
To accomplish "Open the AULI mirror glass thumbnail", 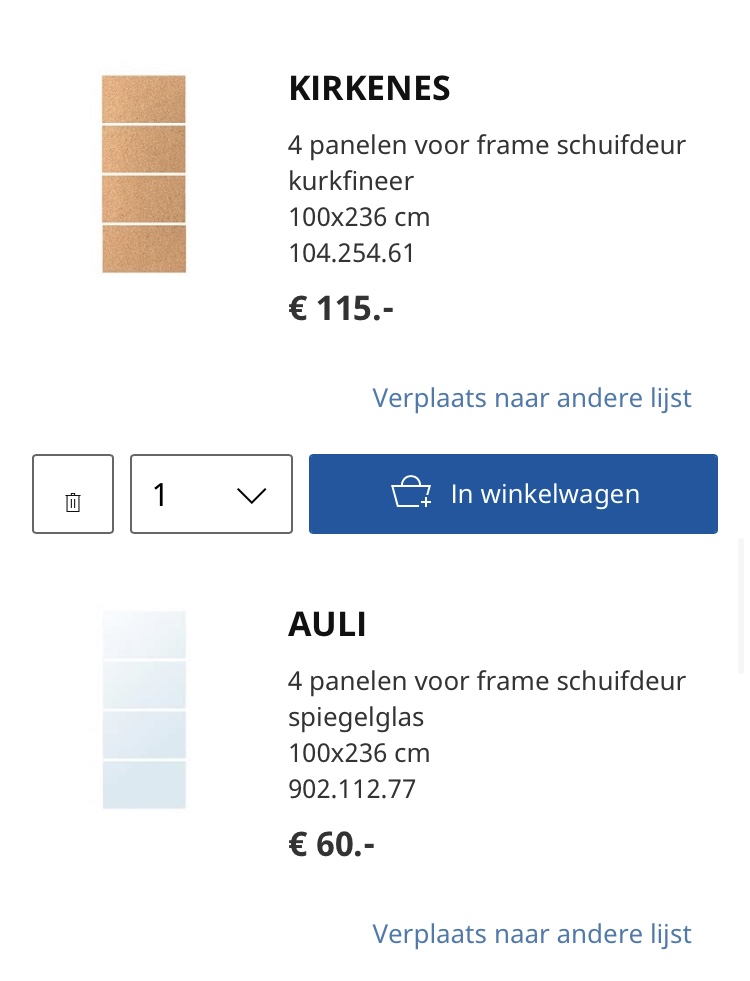I will click(x=144, y=710).
